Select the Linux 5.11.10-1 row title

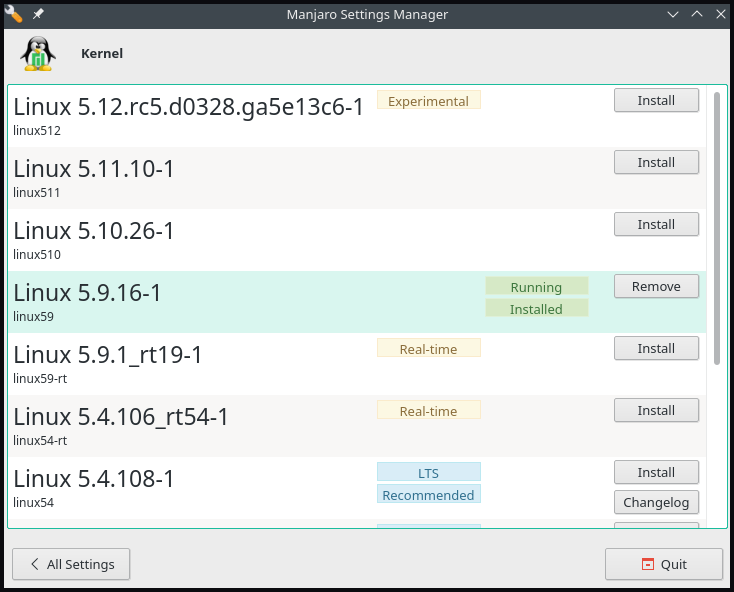(x=94, y=168)
